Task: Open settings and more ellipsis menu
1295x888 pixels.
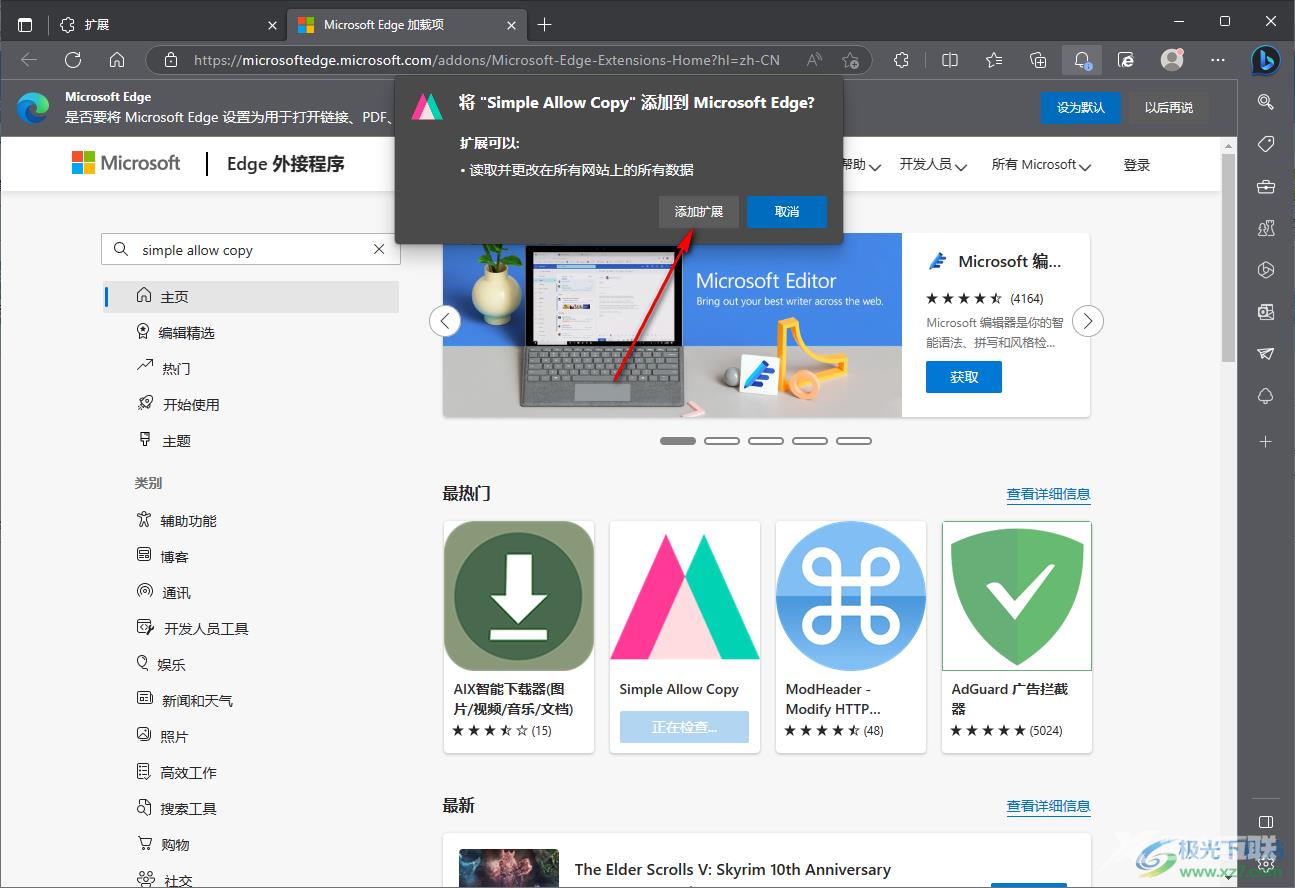Action: click(1217, 60)
